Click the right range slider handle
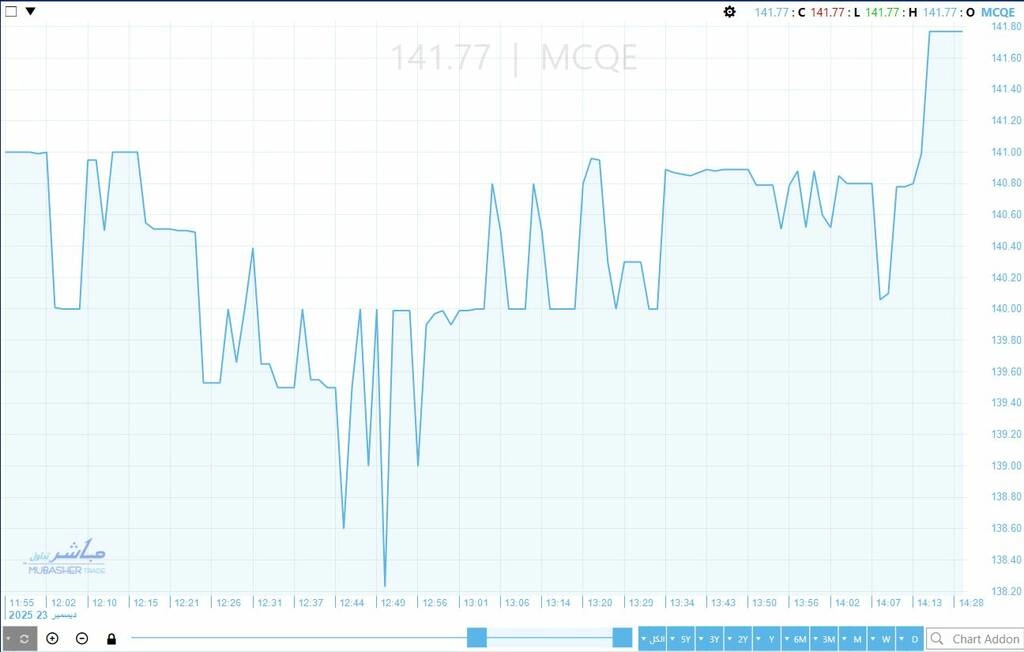Image resolution: width=1024 pixels, height=652 pixels. click(622, 638)
